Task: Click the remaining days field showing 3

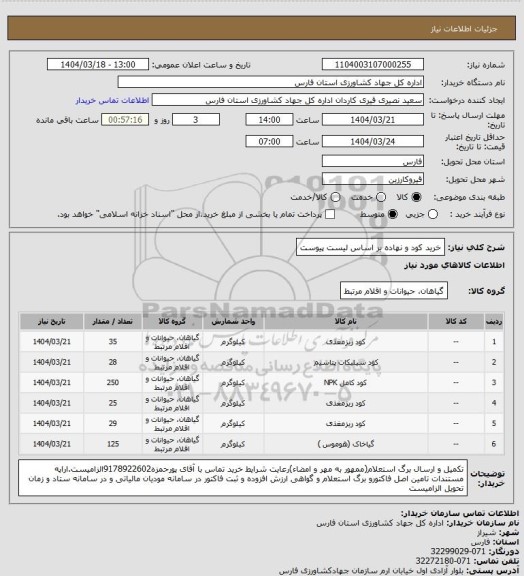Action: [x=196, y=120]
